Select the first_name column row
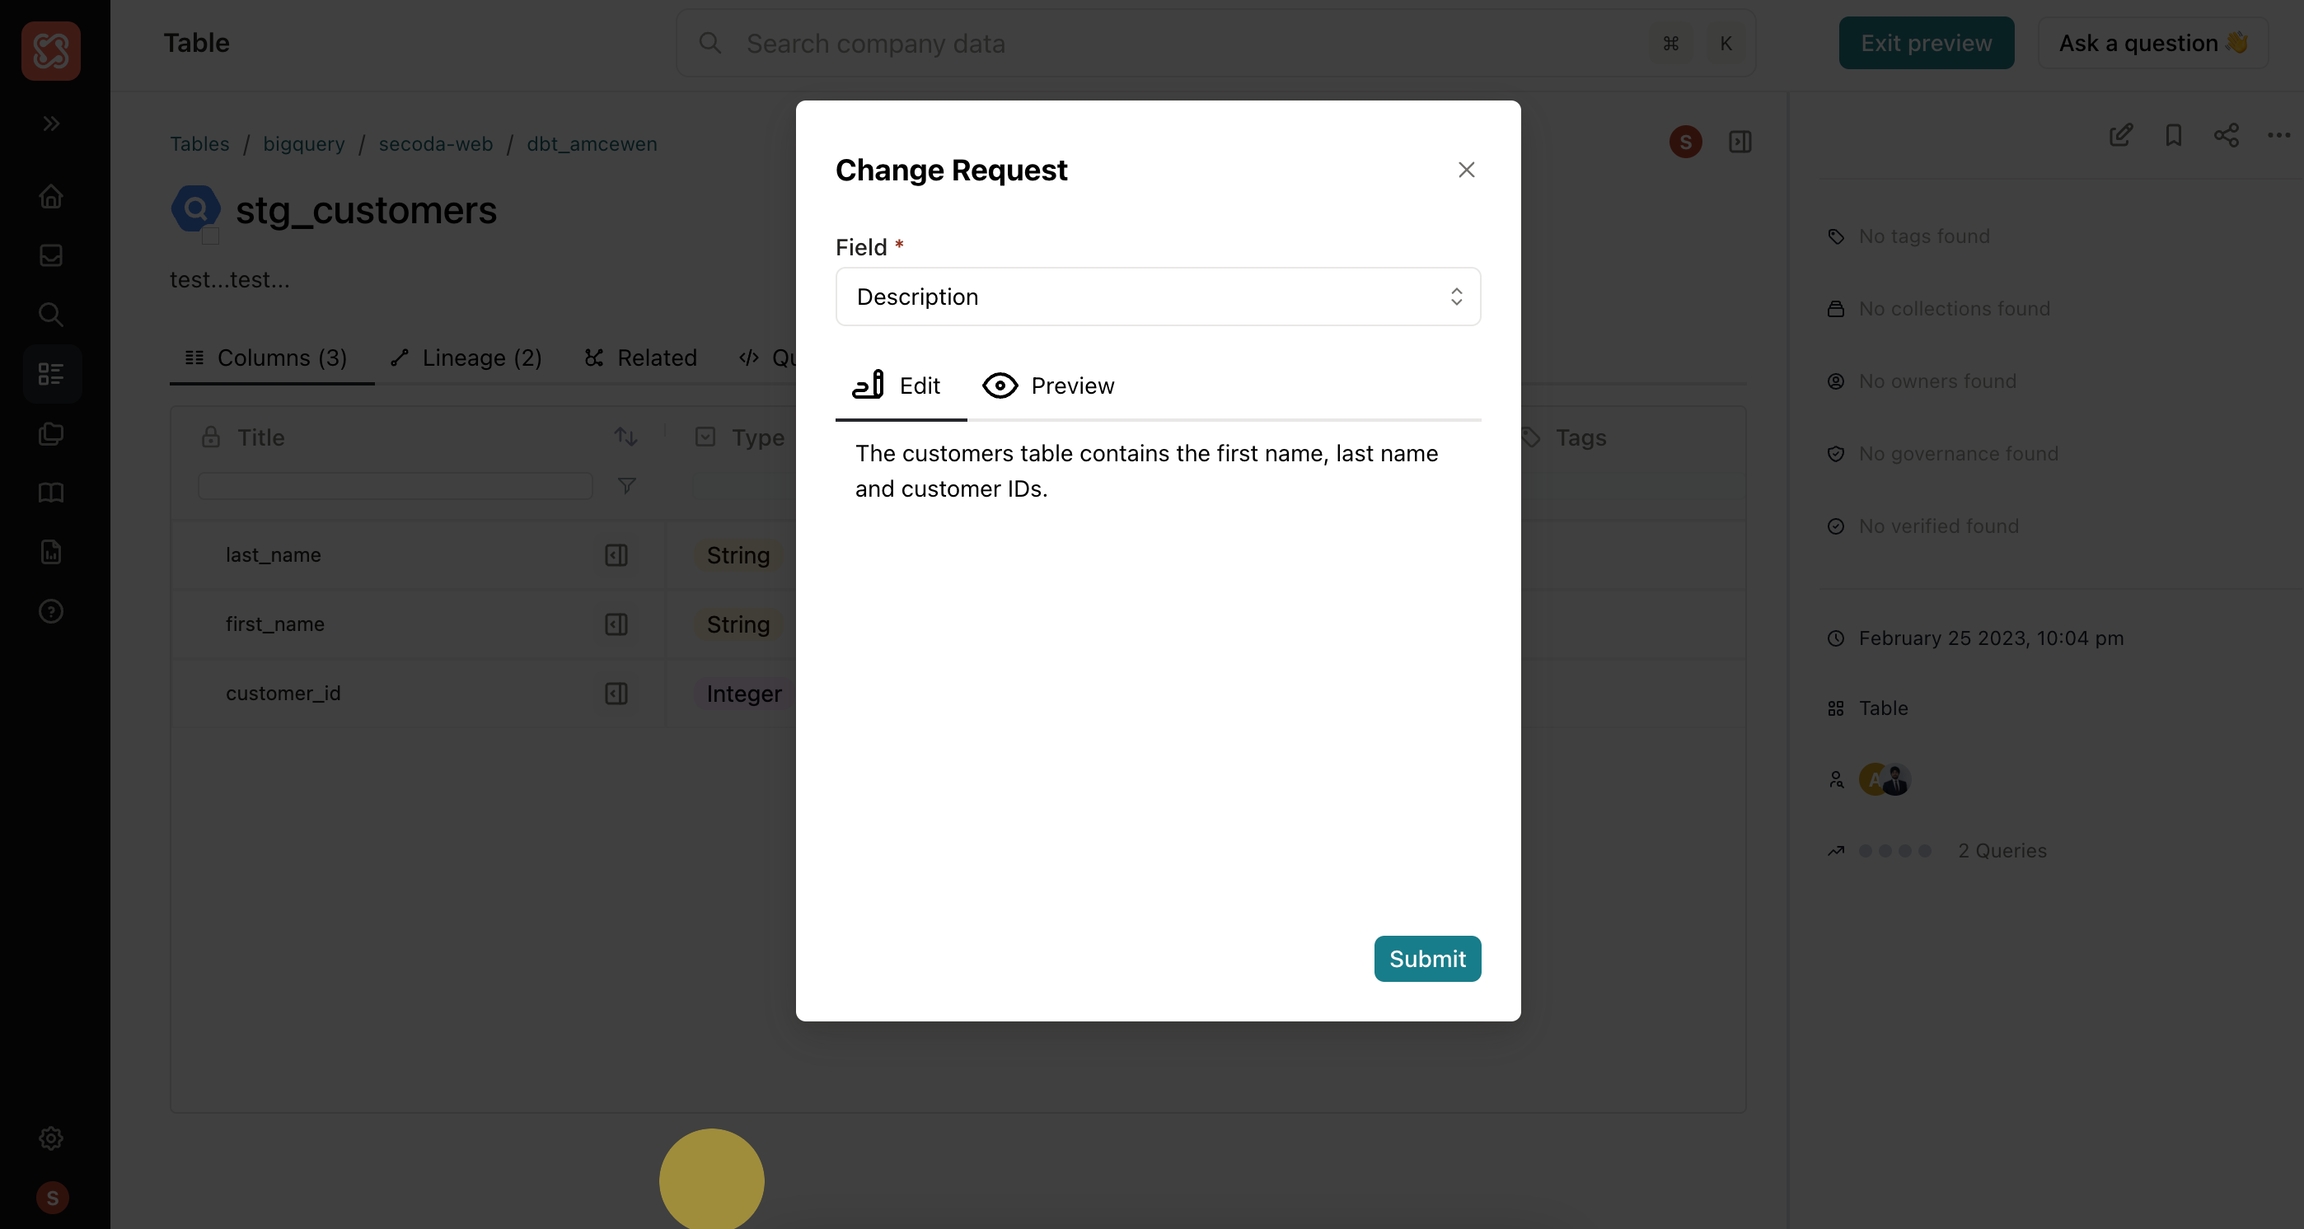The width and height of the screenshot is (2304, 1229). (x=275, y=624)
